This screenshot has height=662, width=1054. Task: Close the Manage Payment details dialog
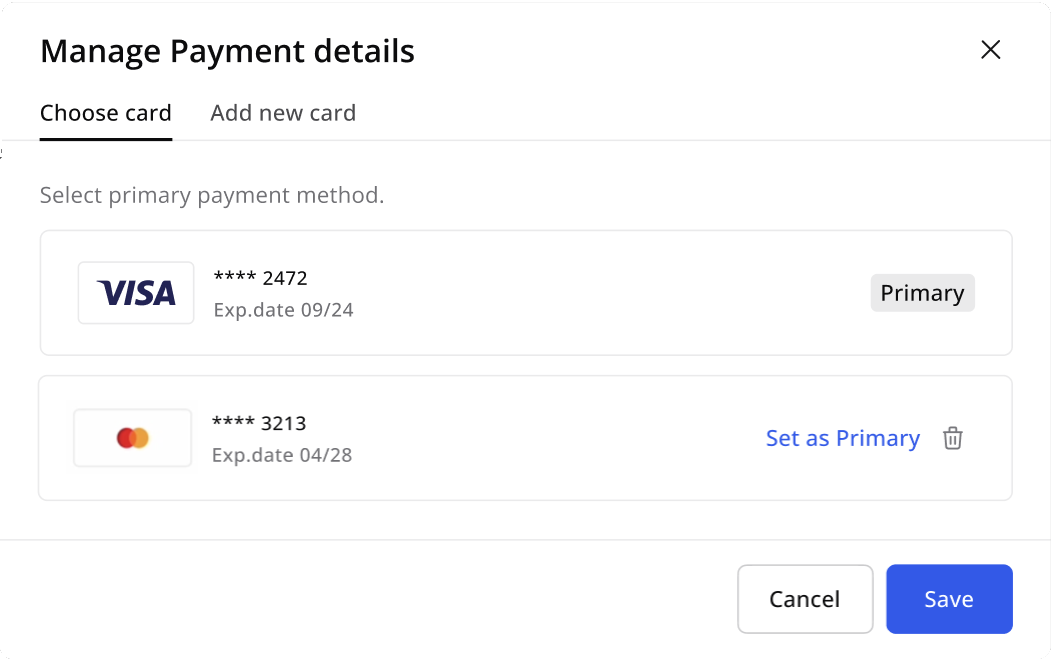[x=990, y=50]
